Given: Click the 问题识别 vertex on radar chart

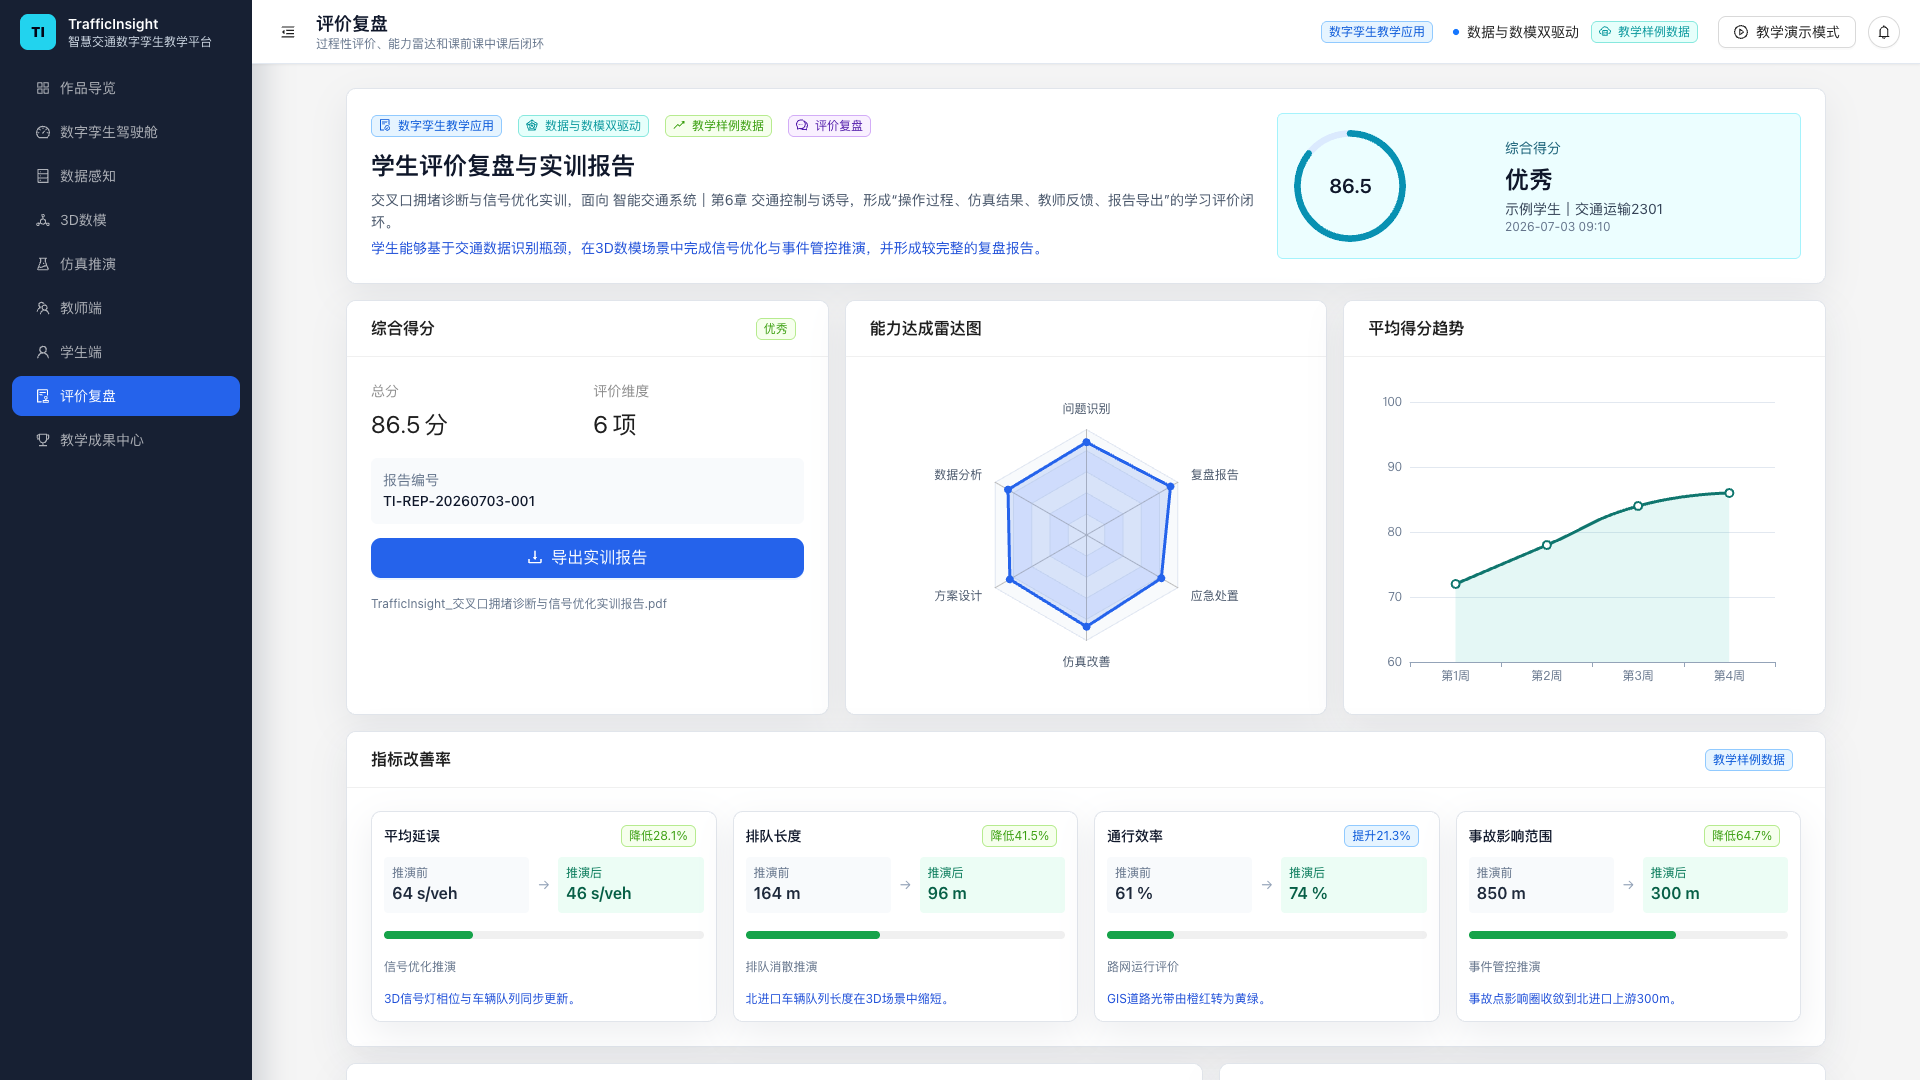Looking at the screenshot, I should click(x=1086, y=442).
